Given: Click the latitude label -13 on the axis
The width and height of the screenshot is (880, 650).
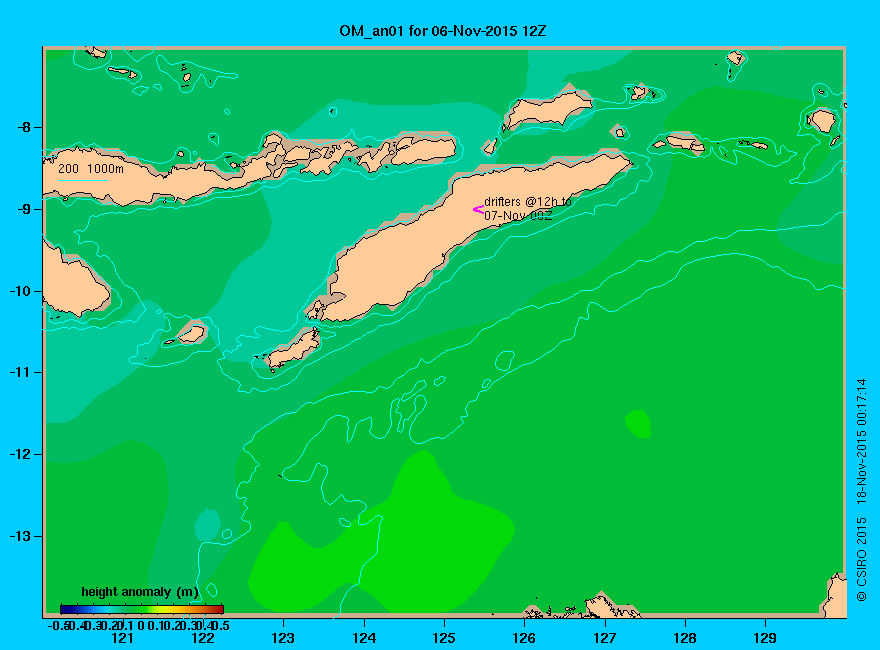Looking at the screenshot, I should coord(20,536).
